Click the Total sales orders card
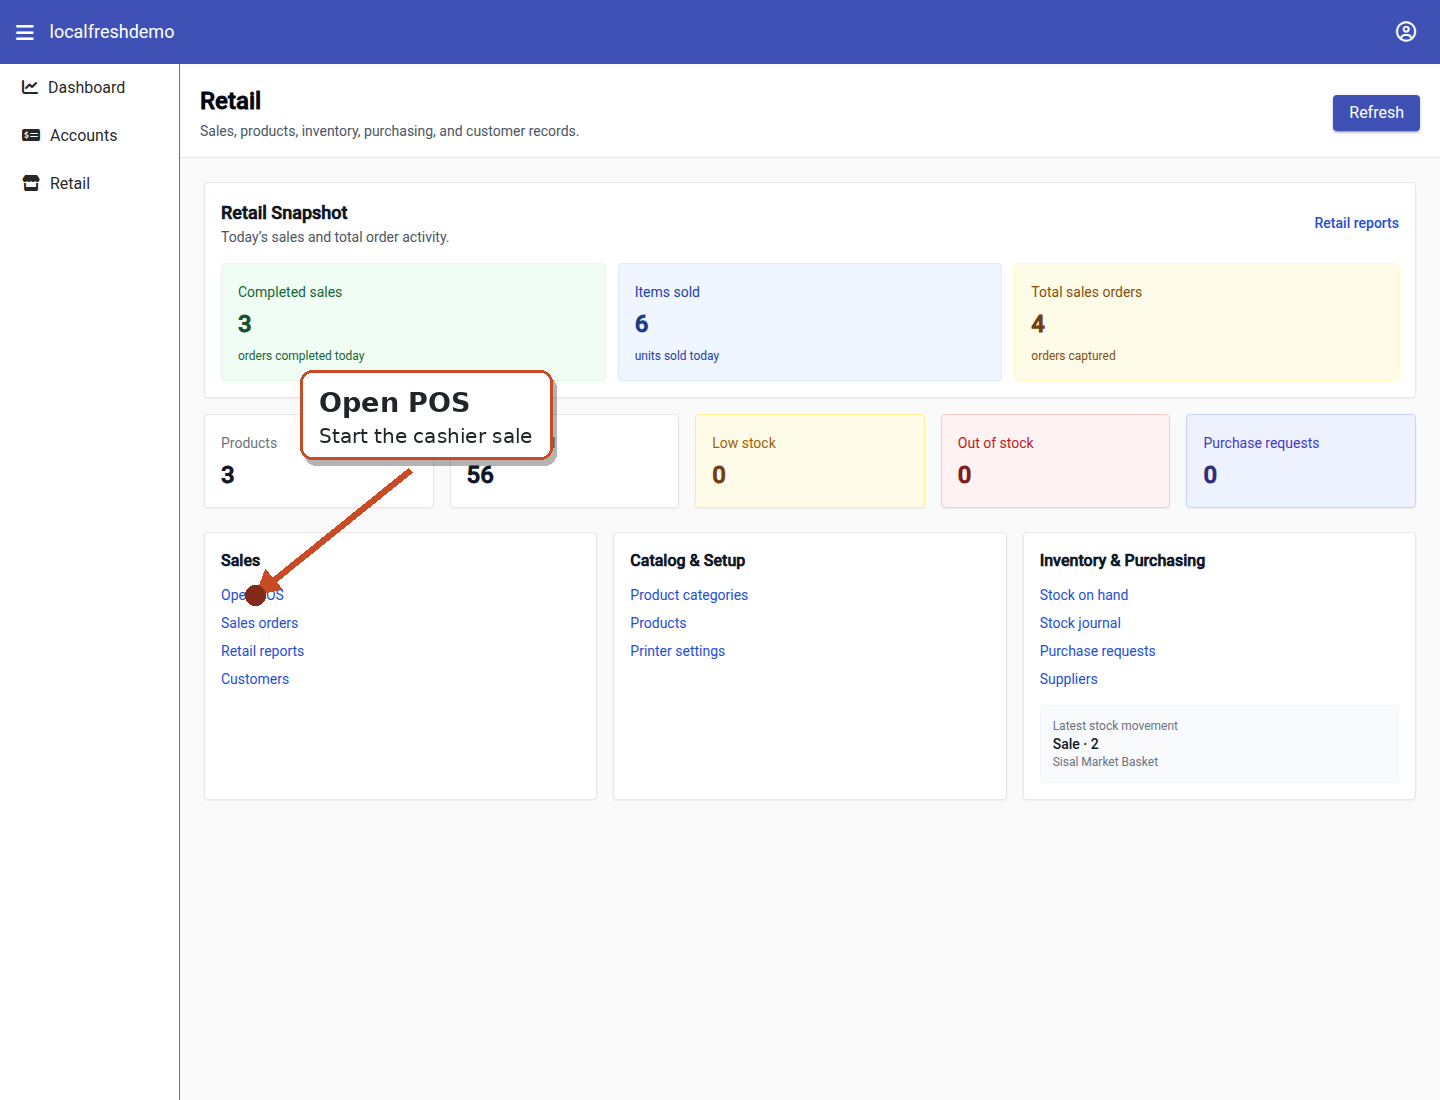This screenshot has height=1100, width=1440. [1206, 322]
